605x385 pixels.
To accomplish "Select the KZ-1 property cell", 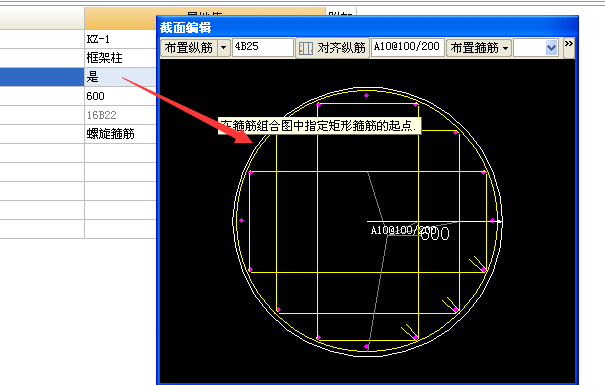I will click(120, 39).
